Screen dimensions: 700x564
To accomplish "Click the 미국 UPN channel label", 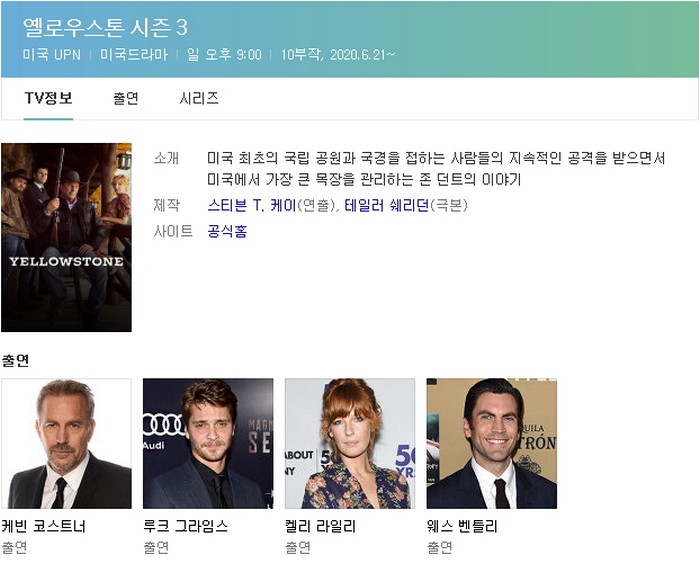I will [51, 54].
